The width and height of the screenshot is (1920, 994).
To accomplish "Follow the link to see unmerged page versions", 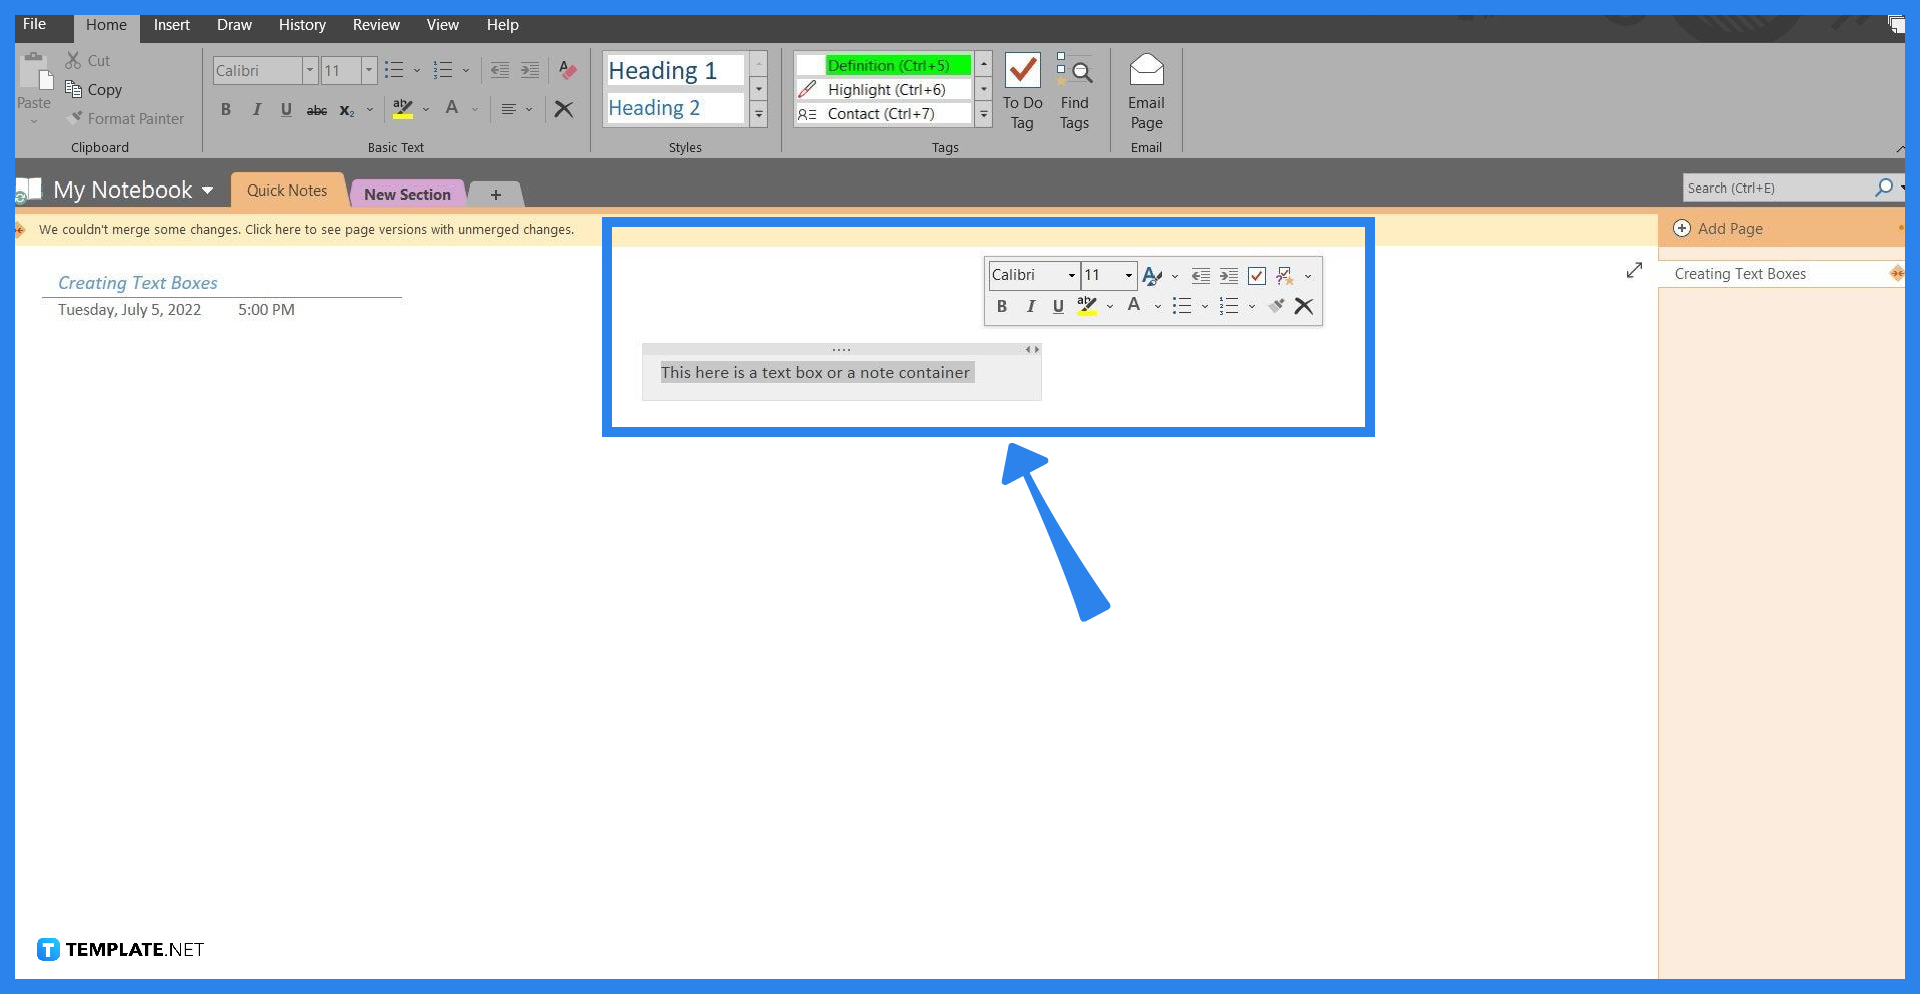I will (x=307, y=229).
